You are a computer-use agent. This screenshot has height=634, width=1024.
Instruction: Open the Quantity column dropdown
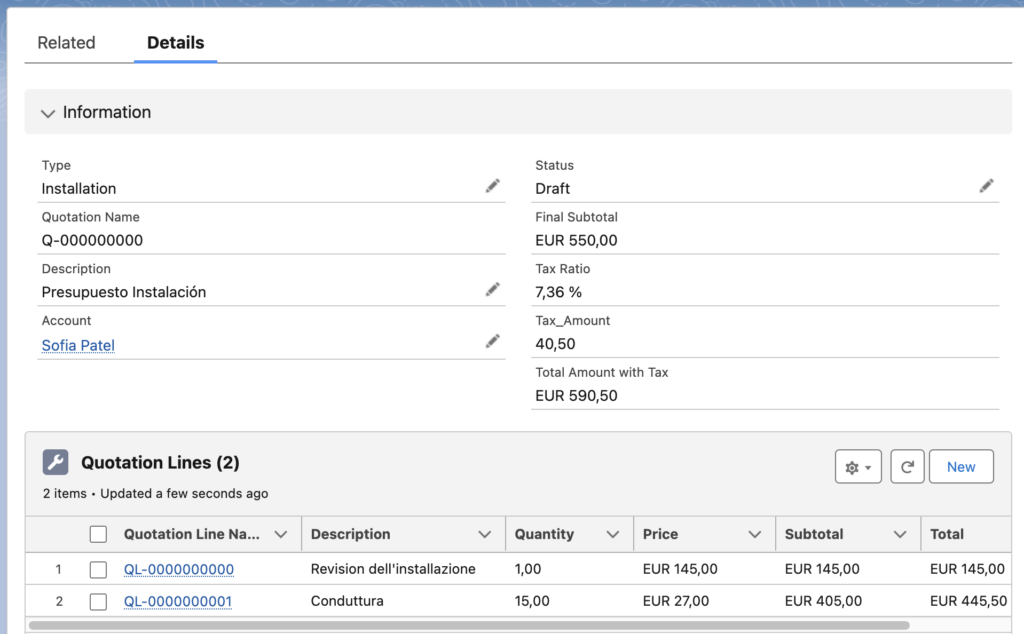click(x=613, y=534)
